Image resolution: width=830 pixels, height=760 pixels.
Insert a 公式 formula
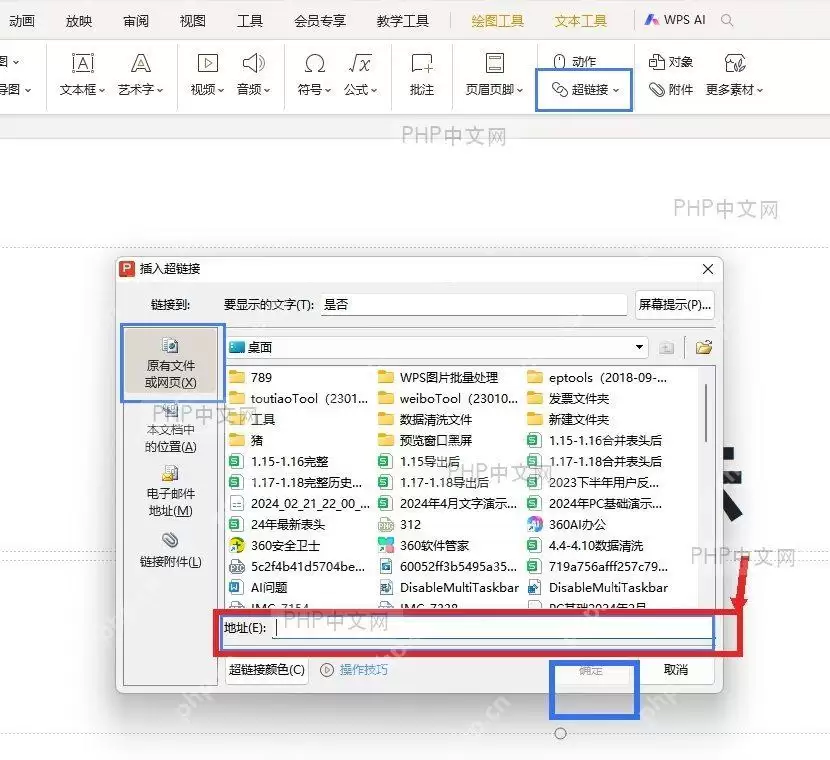[360, 75]
